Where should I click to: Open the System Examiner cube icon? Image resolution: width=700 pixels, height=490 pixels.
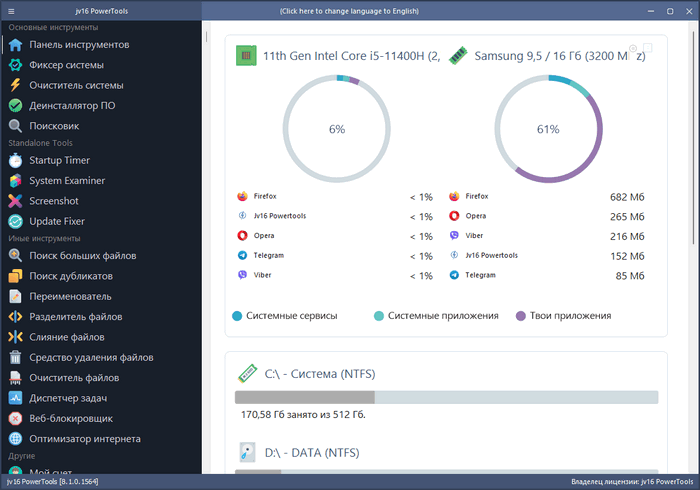tap(16, 181)
